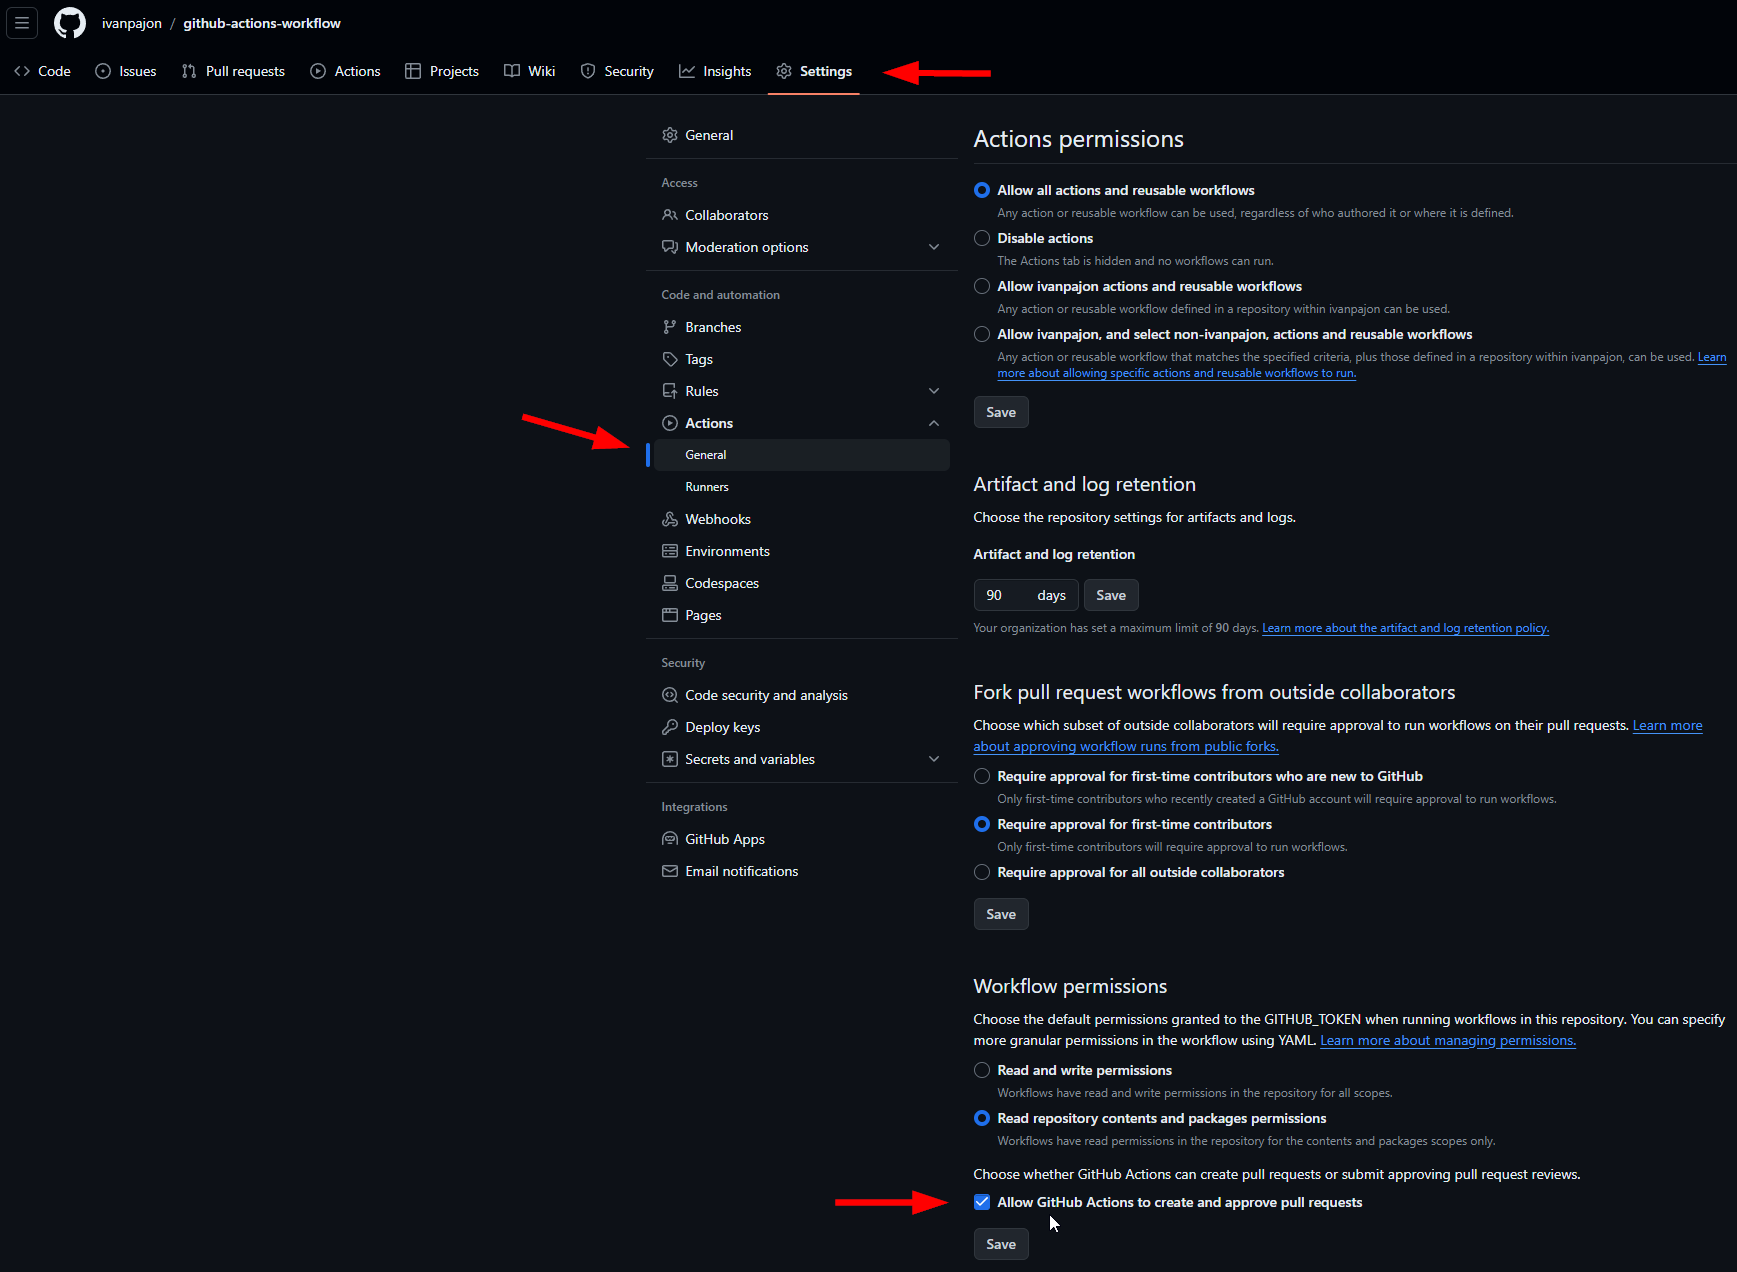Select Require approval for first-time contributors
1737x1272 pixels.
(x=982, y=824)
